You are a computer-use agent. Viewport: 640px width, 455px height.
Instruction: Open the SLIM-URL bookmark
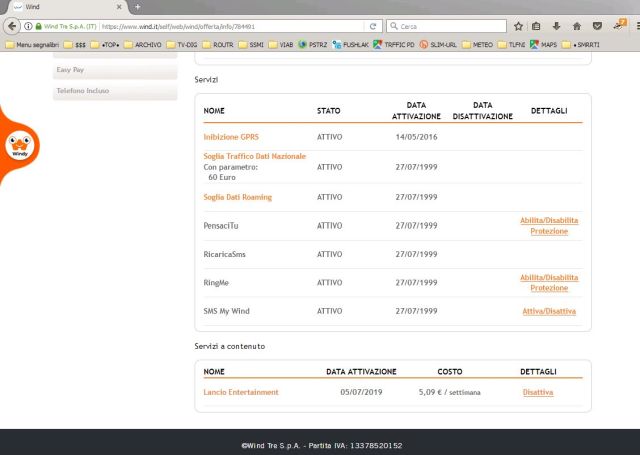tap(438, 44)
